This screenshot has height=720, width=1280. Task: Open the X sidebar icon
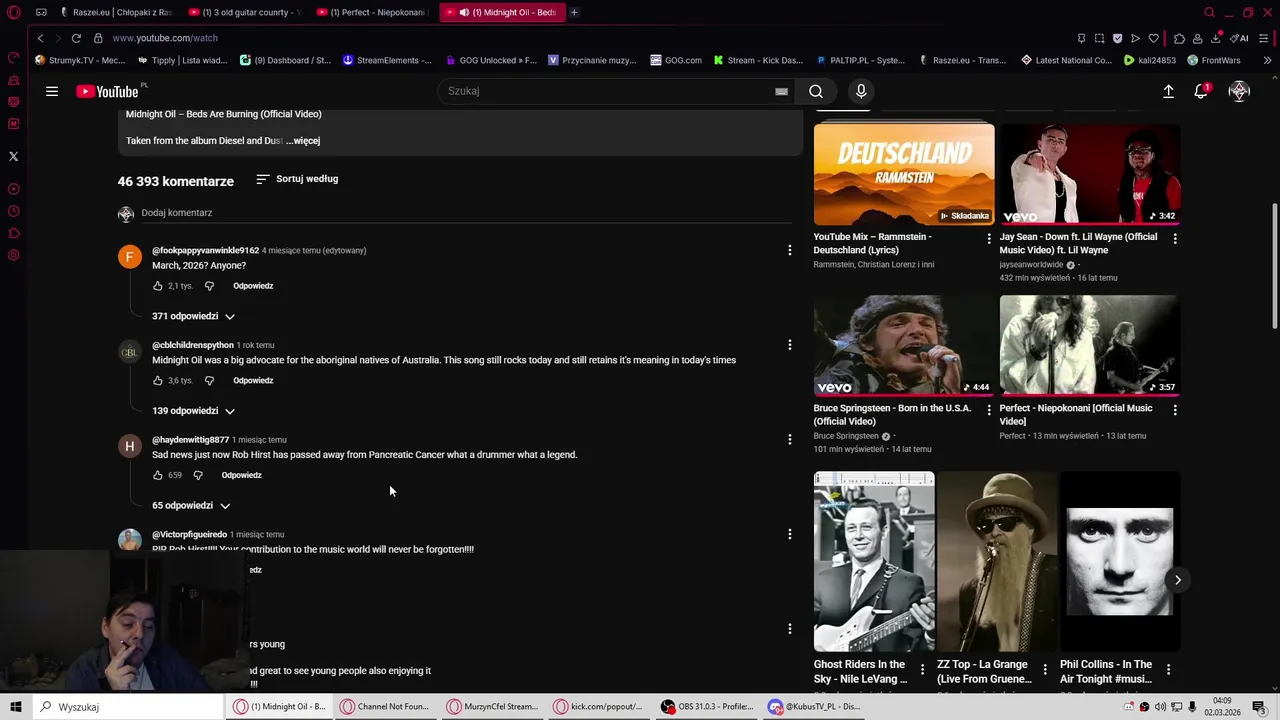[13, 156]
